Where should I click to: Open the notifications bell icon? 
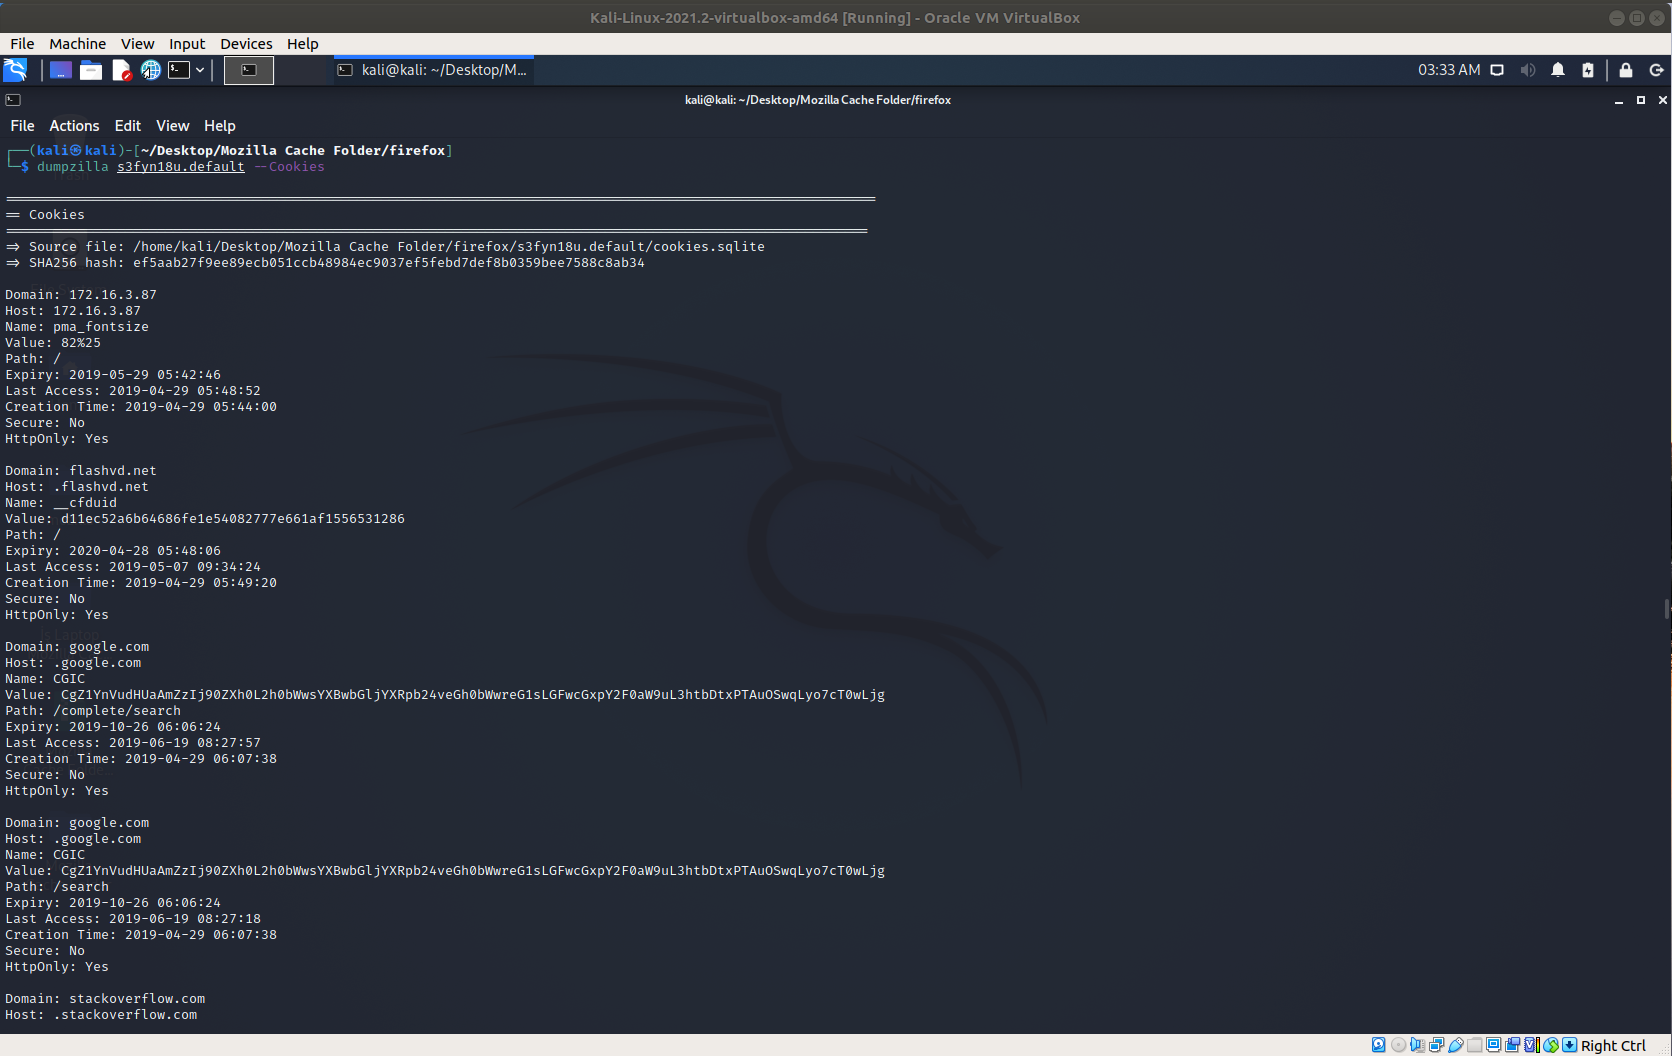pos(1558,70)
